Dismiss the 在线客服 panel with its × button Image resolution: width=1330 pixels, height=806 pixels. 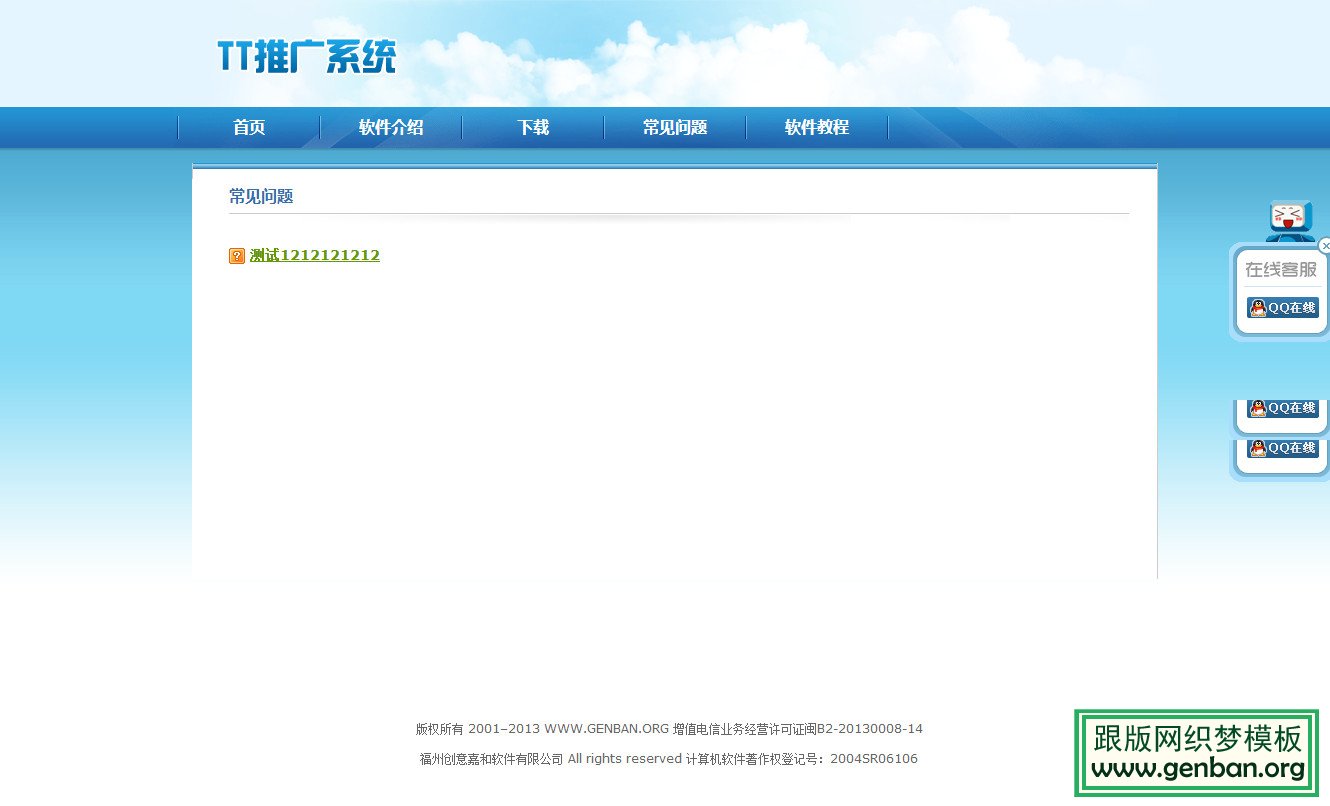pos(1326,245)
